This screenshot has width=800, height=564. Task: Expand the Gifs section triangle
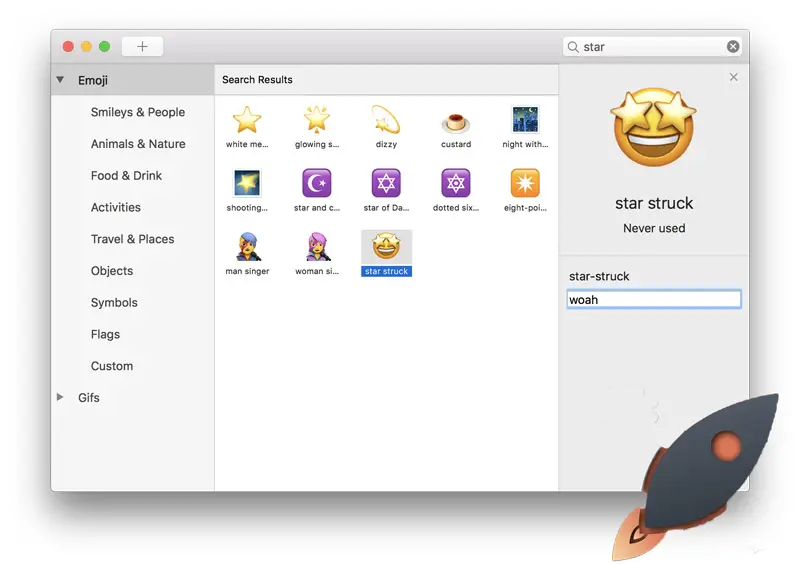click(60, 397)
